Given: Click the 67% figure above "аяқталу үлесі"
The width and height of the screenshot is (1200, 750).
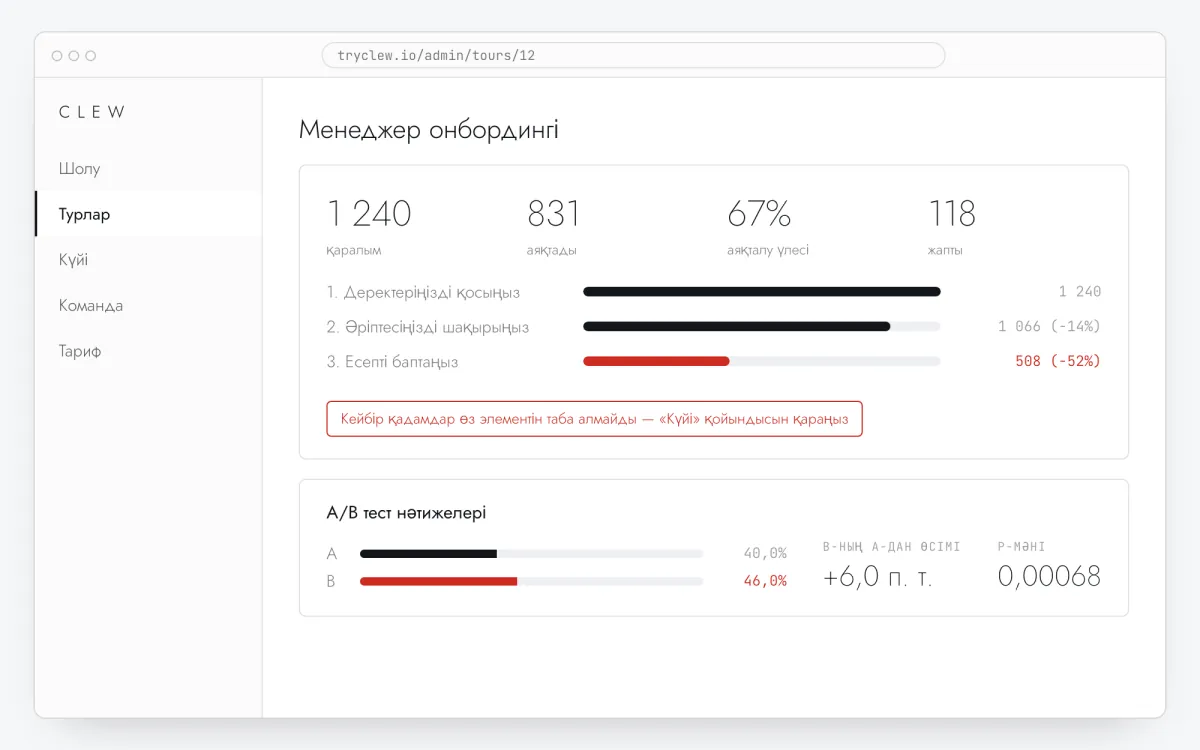Looking at the screenshot, I should tap(759, 213).
